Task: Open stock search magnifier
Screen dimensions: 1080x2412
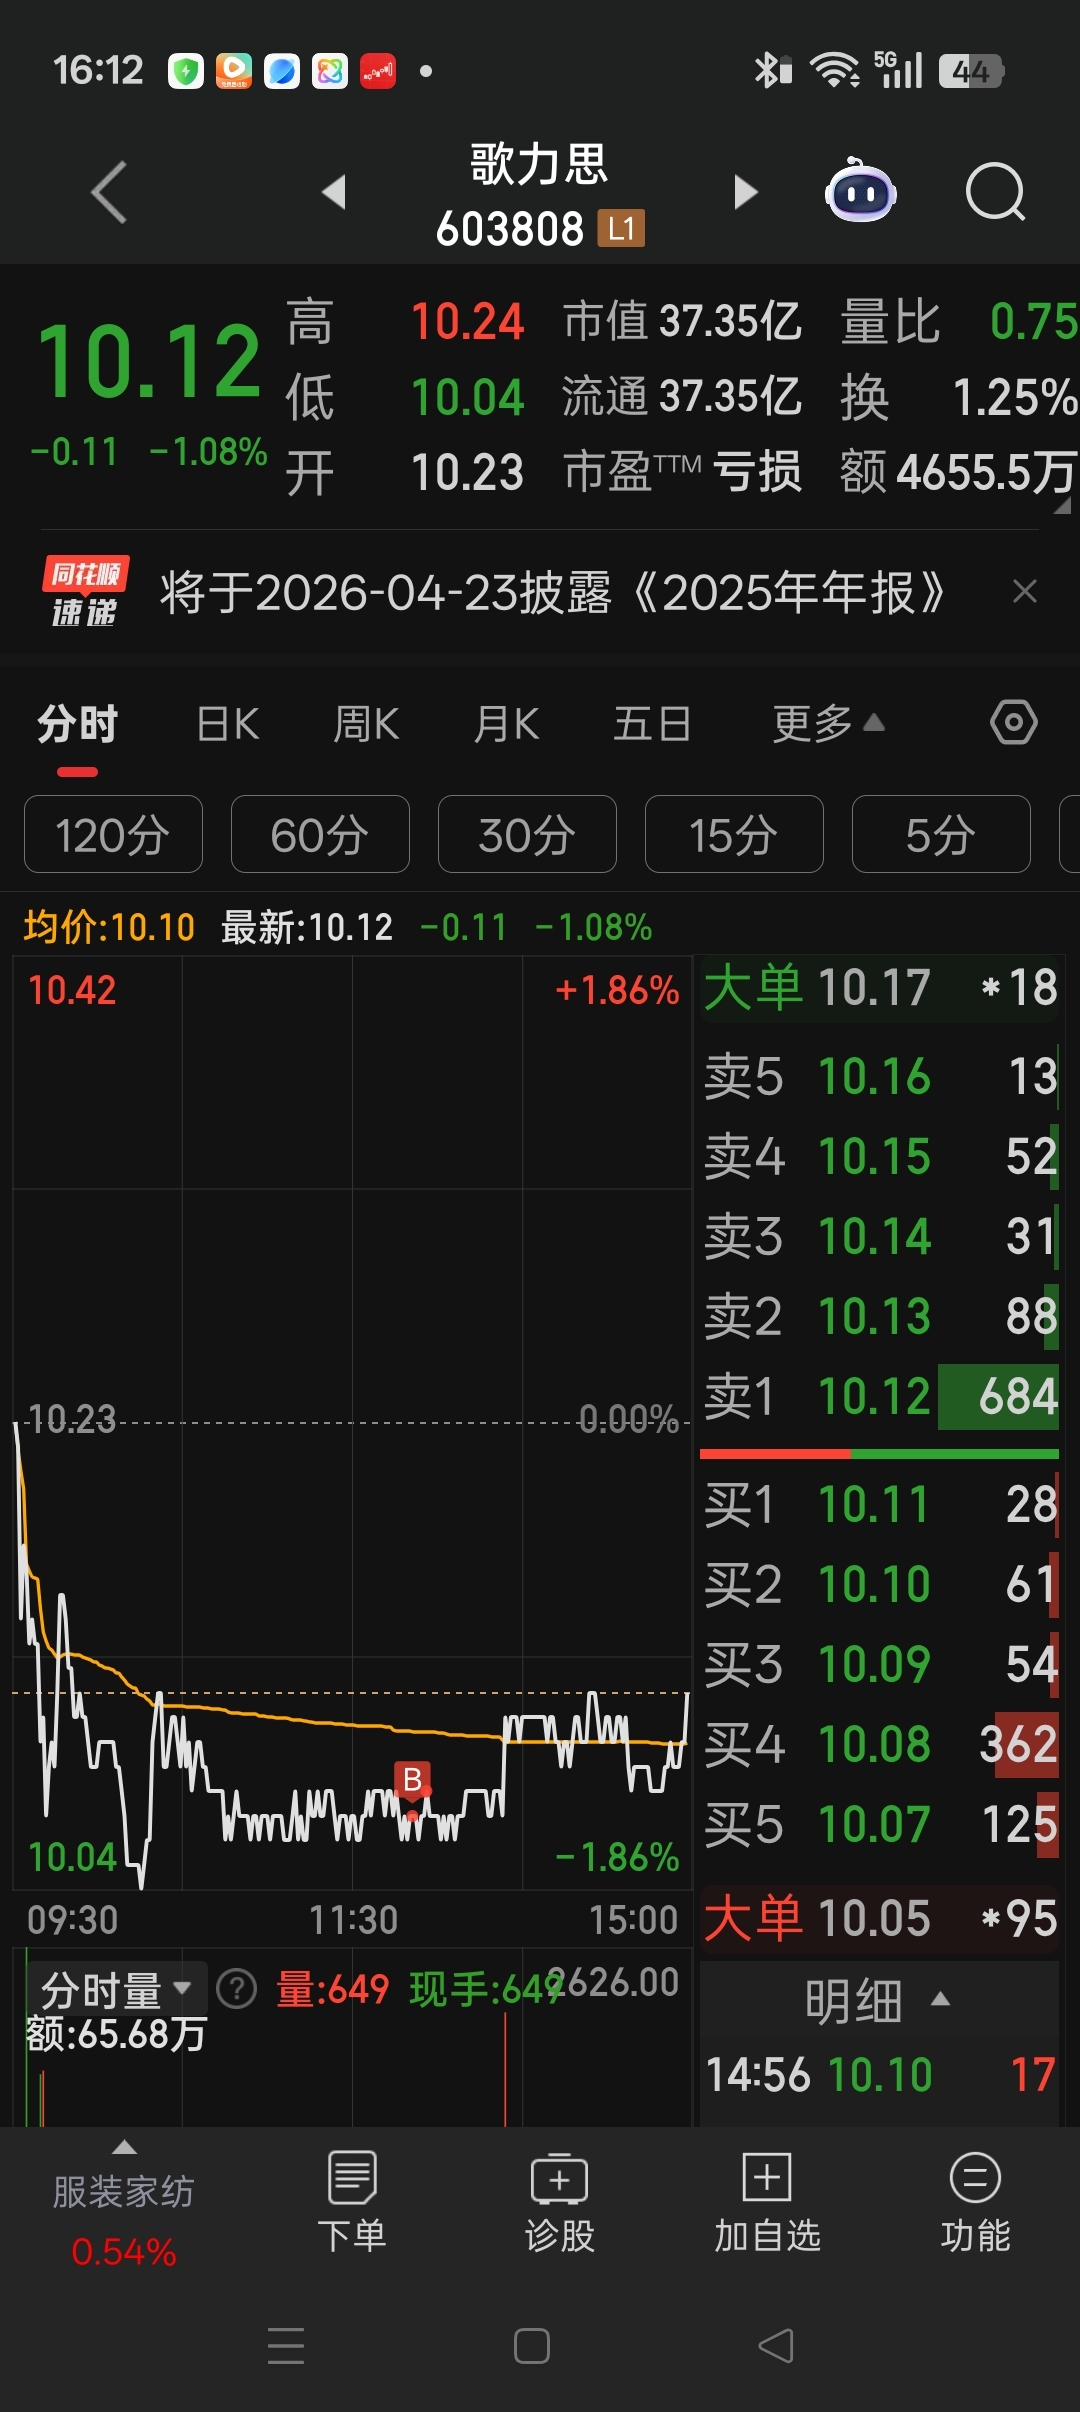Action: coord(996,191)
